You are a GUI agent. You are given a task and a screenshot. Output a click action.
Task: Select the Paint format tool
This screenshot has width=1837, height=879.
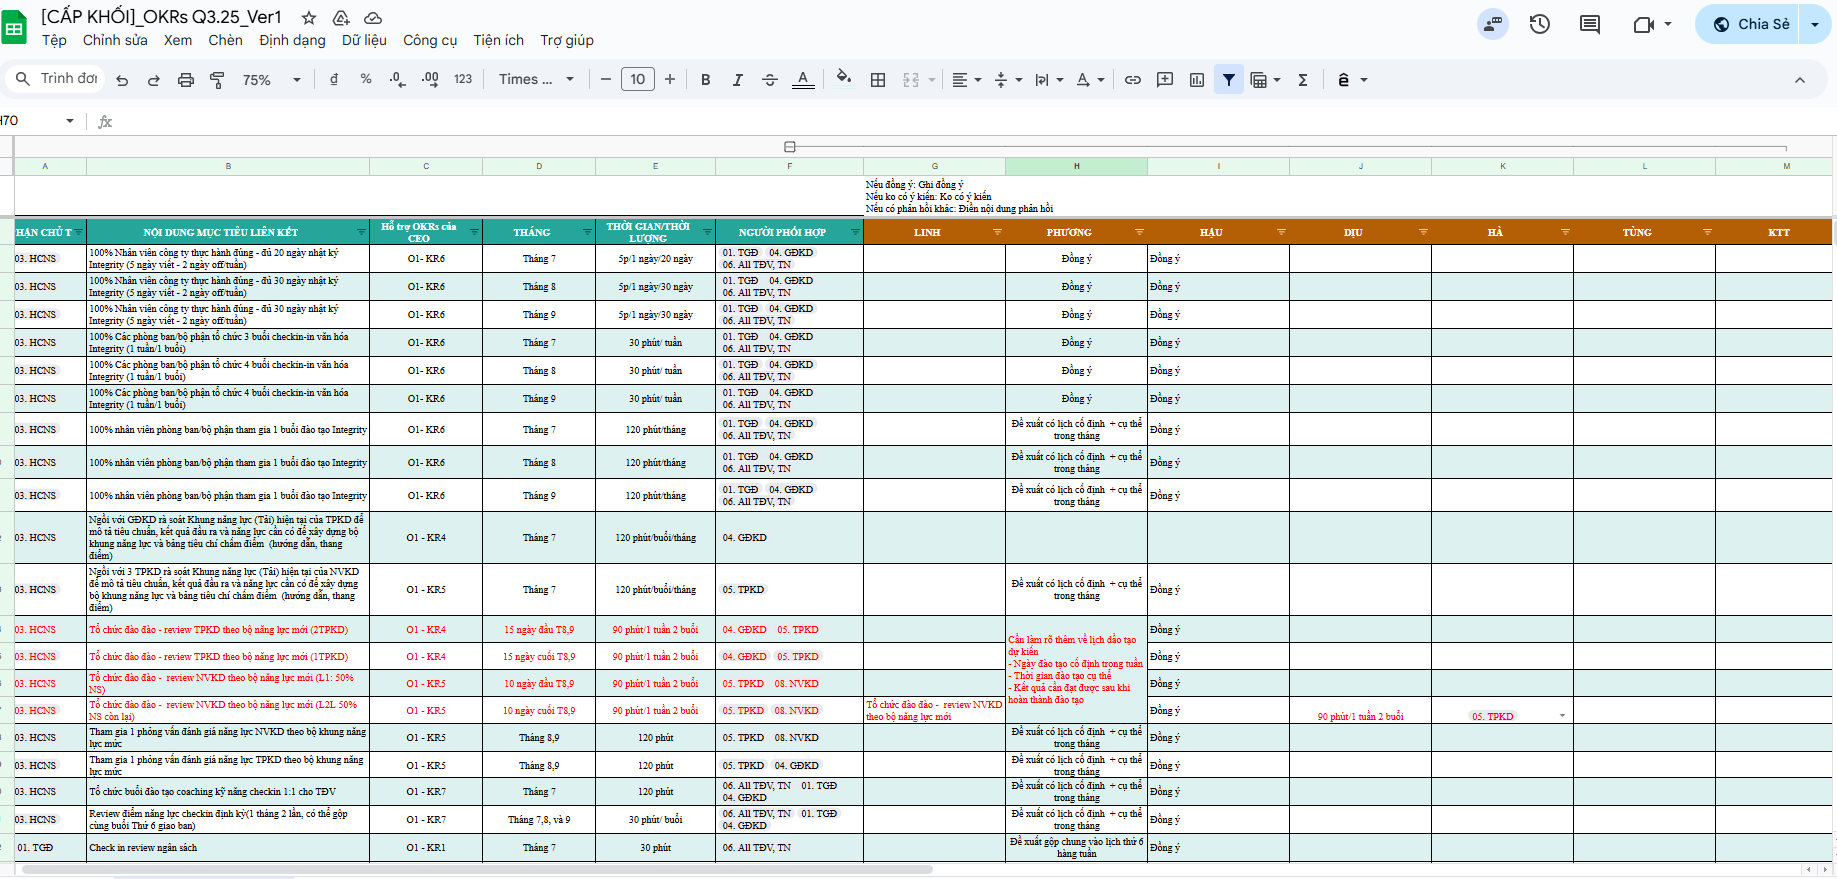click(x=217, y=80)
